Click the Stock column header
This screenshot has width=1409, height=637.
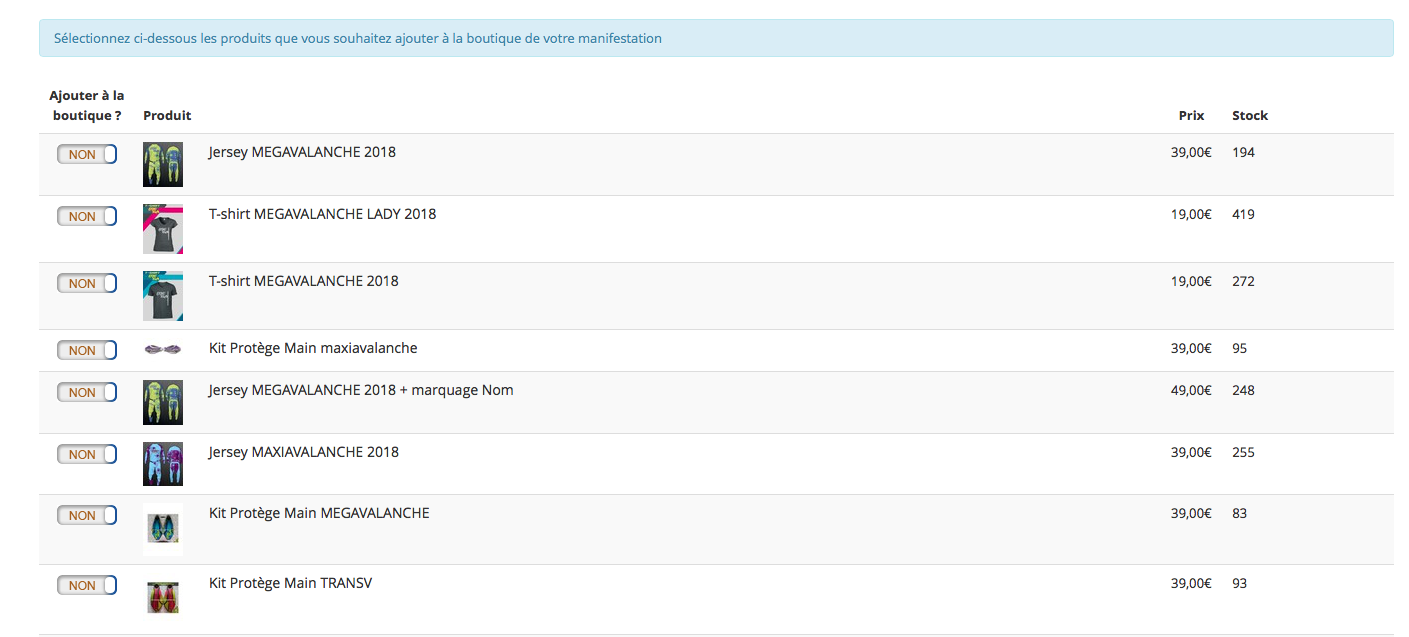(1250, 115)
